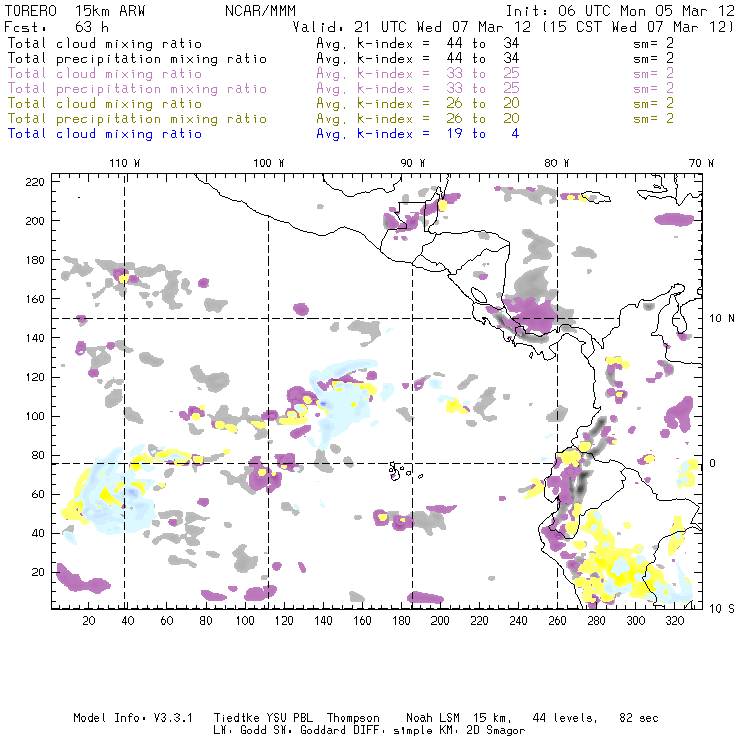Click 'sm= 2' on the black precipitation row

click(x=653, y=59)
